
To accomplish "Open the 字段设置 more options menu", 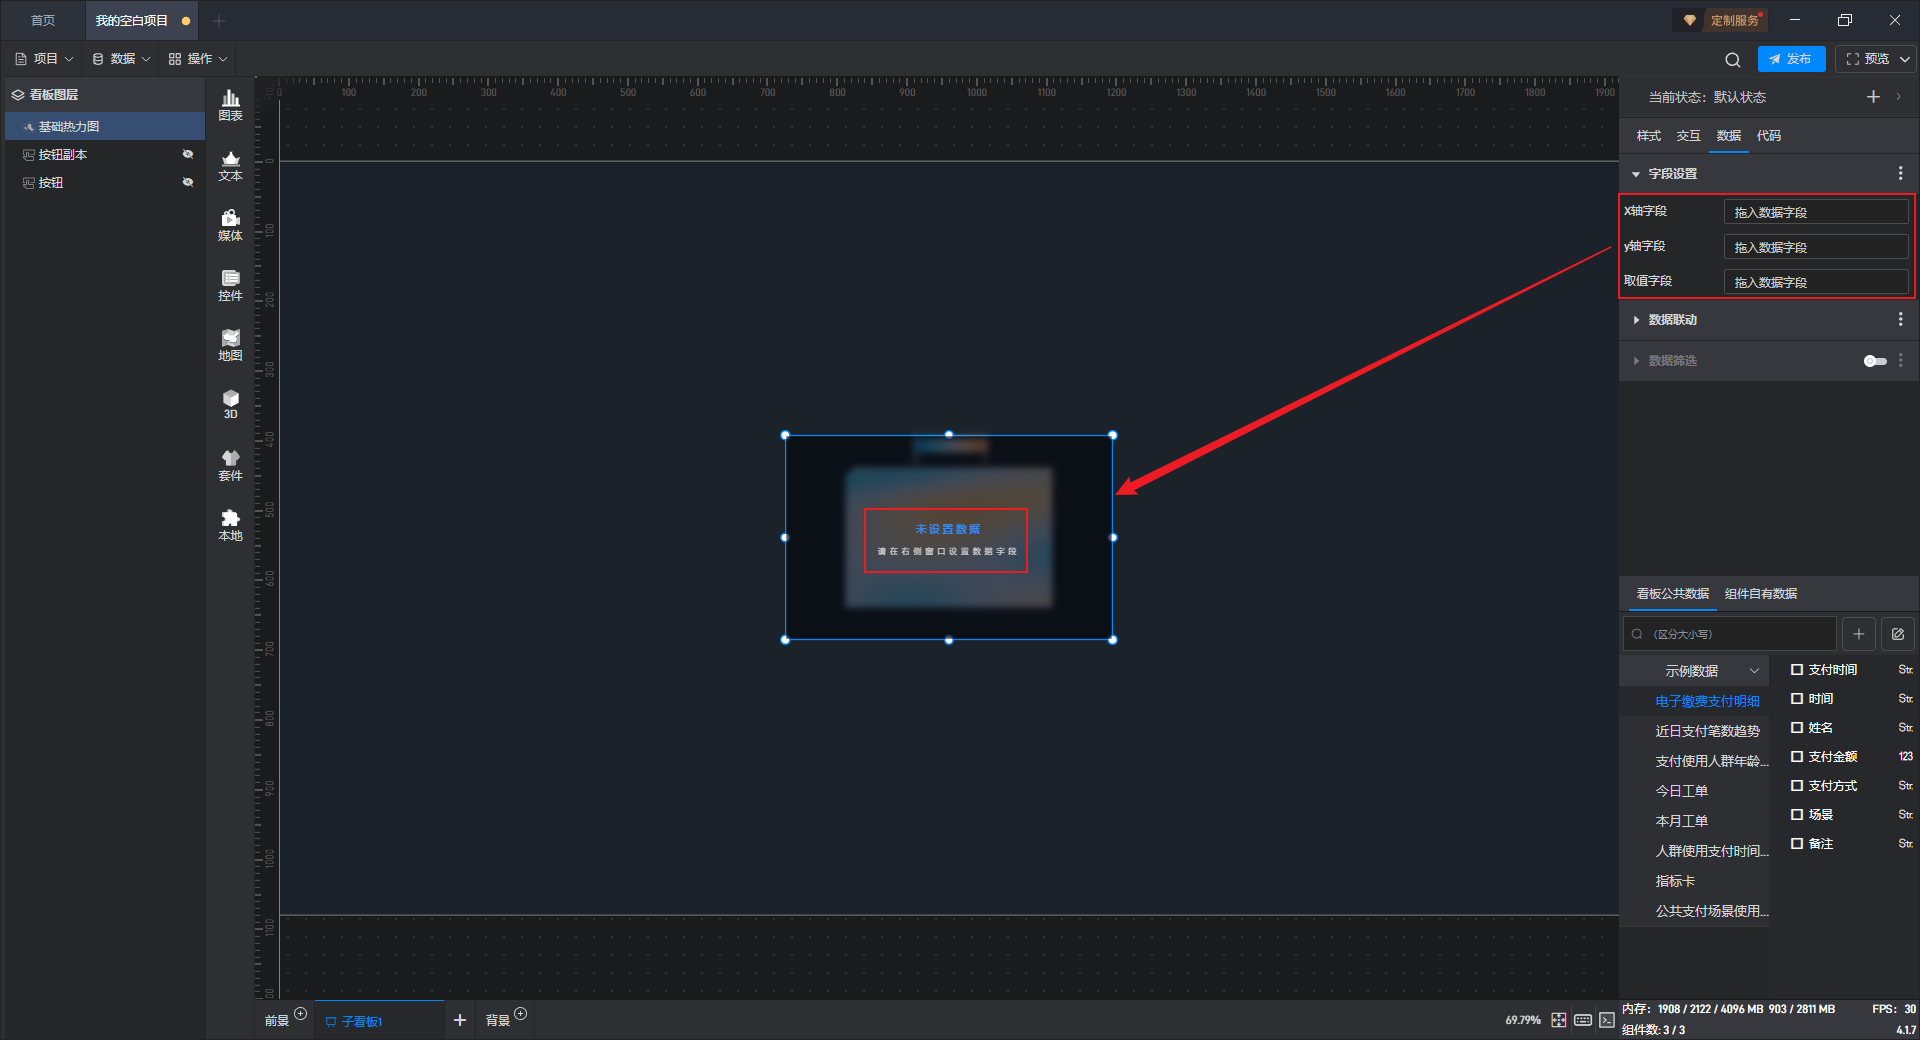I will (x=1900, y=173).
